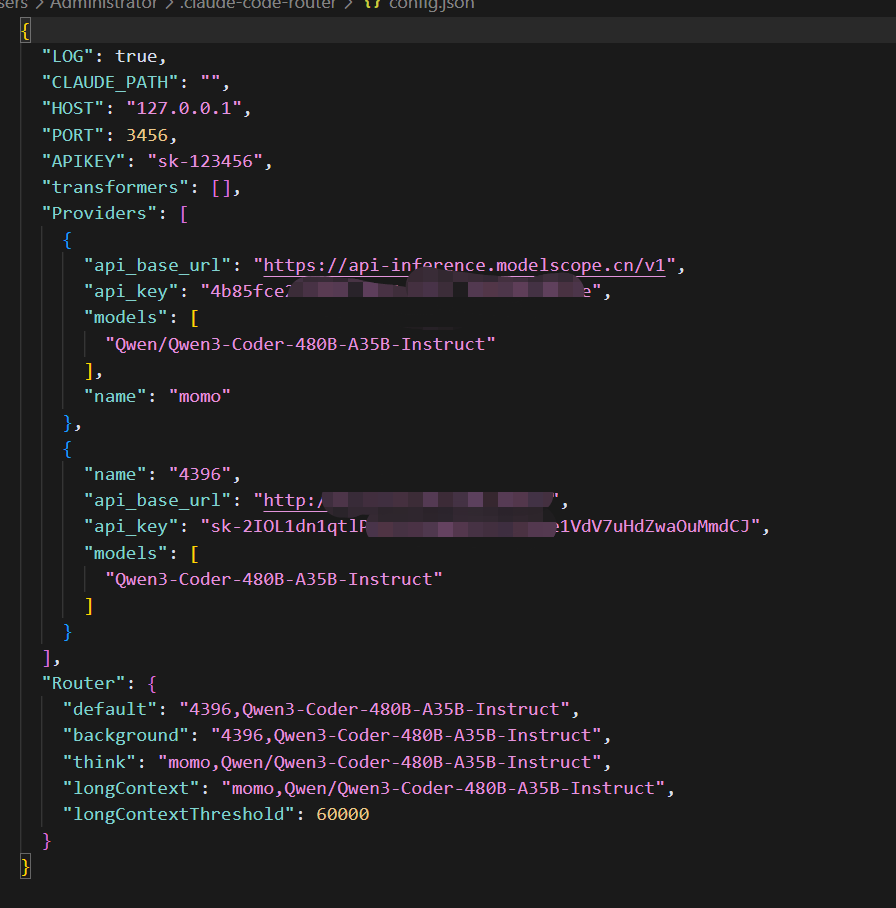Image resolution: width=896 pixels, height=908 pixels.
Task: Select the config.json breadcrumb item
Action: click(x=431, y=4)
